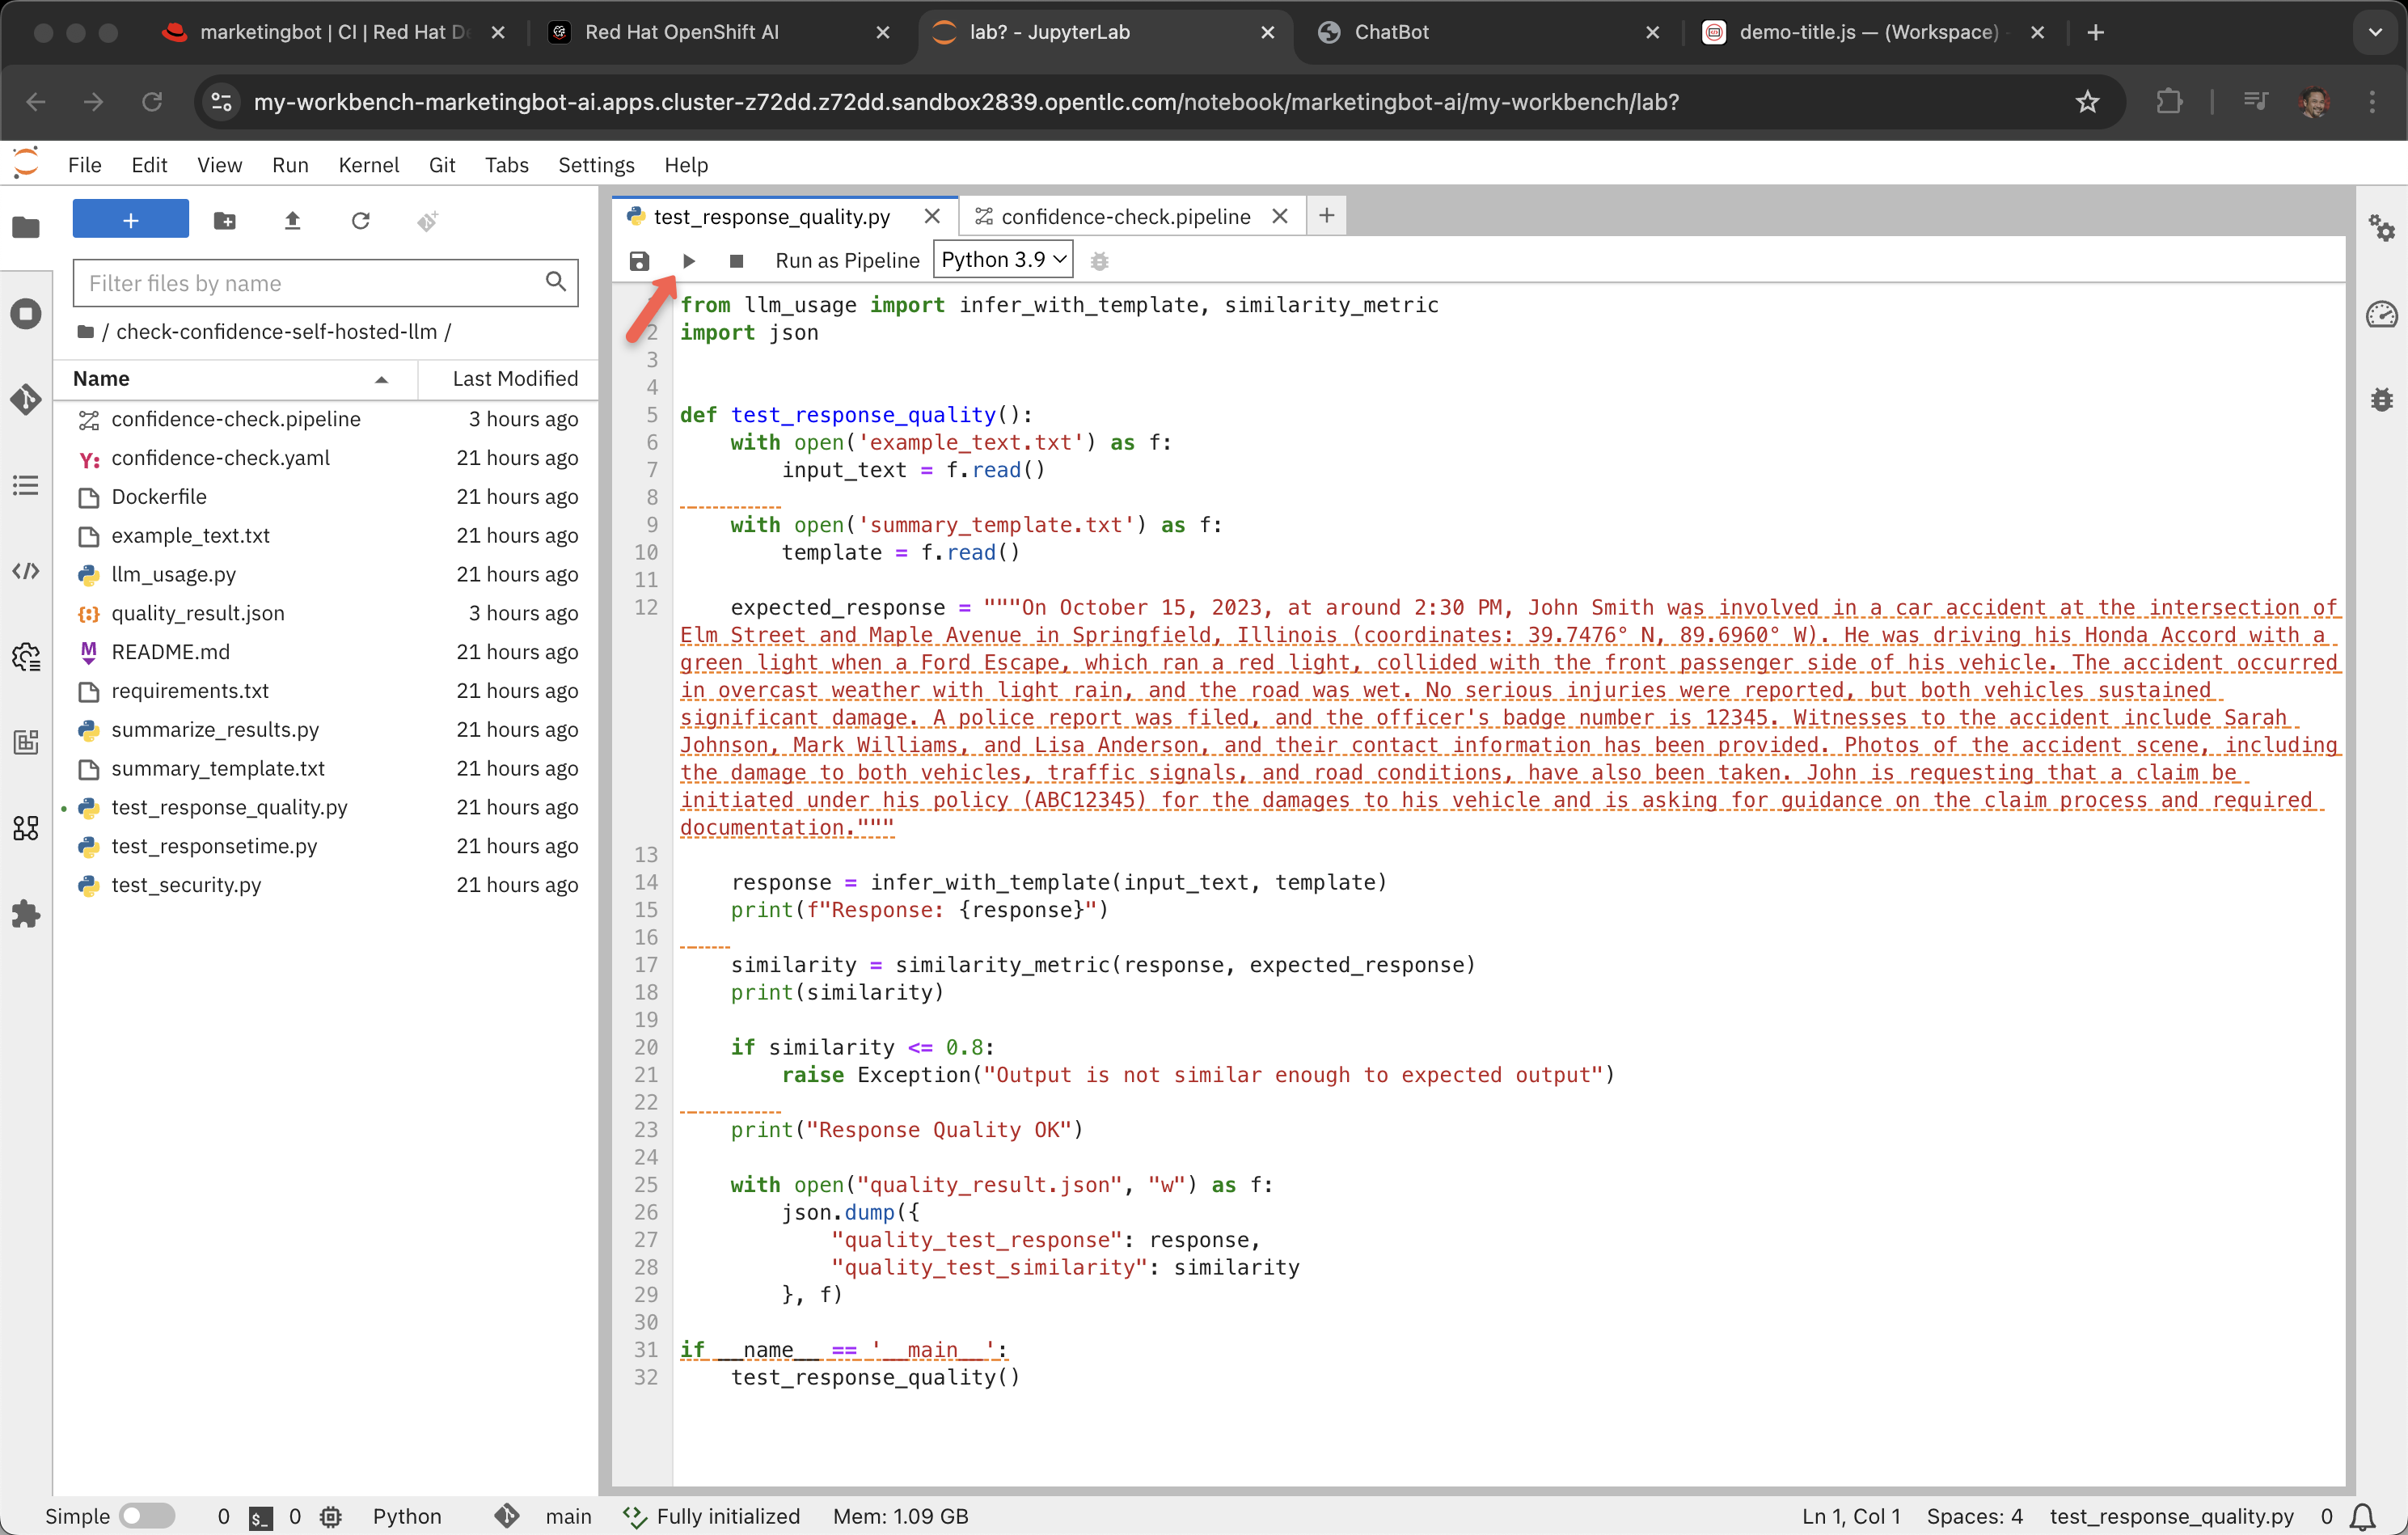Viewport: 2408px width, 1535px height.
Task: Open the Git sidebar panel icon
Action: [26, 399]
